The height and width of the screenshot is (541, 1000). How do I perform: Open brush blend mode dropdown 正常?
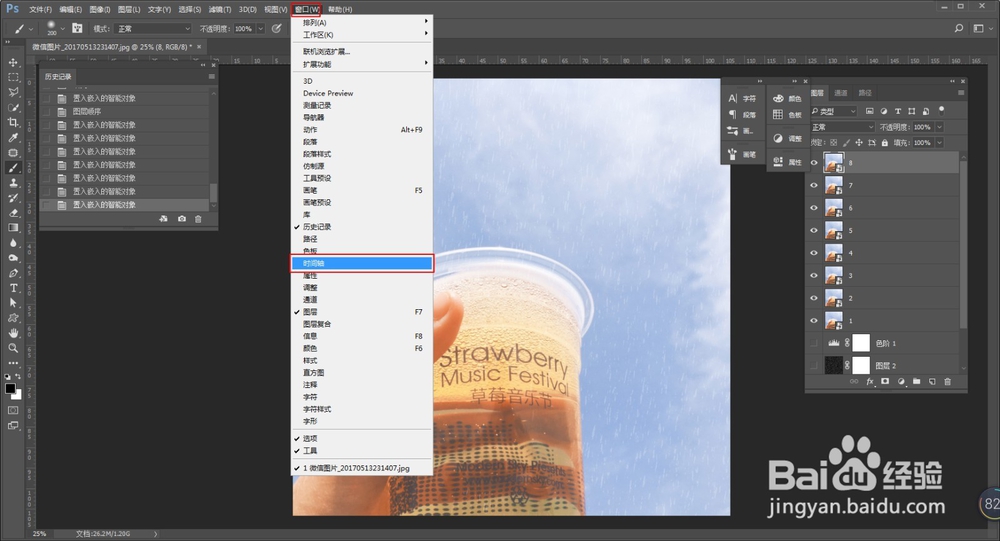coord(153,29)
